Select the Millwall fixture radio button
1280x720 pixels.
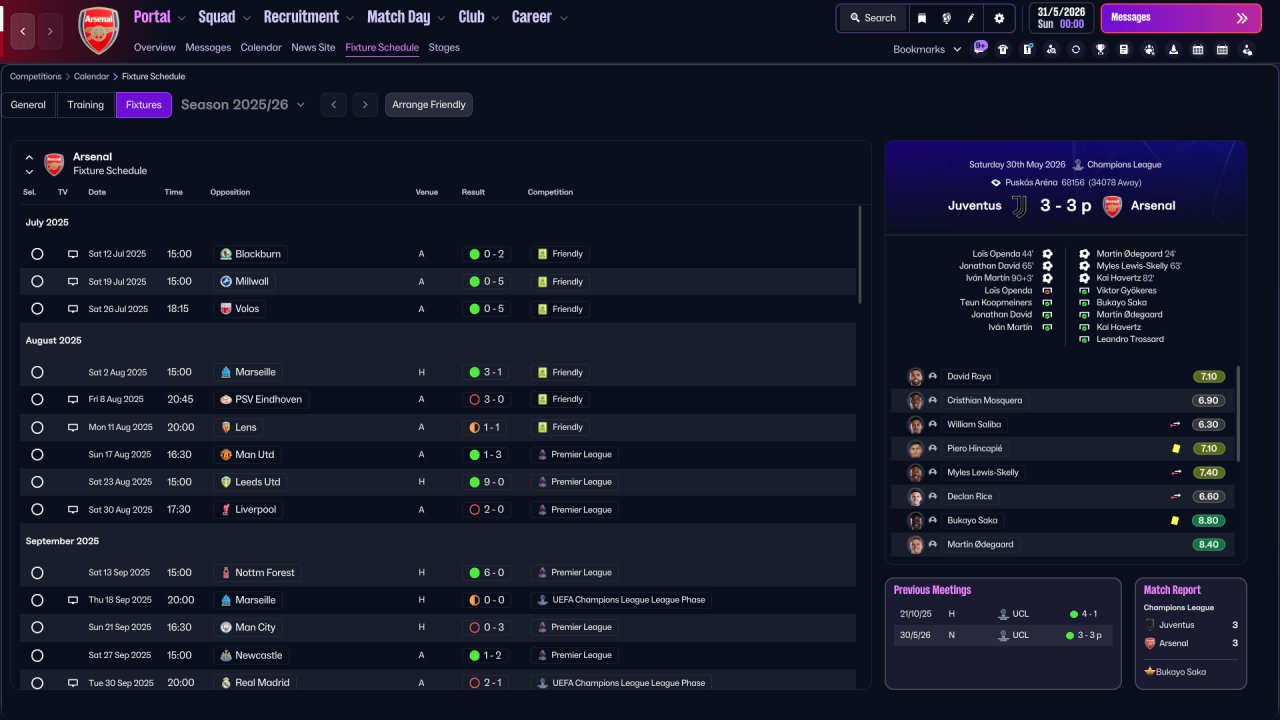click(x=37, y=282)
